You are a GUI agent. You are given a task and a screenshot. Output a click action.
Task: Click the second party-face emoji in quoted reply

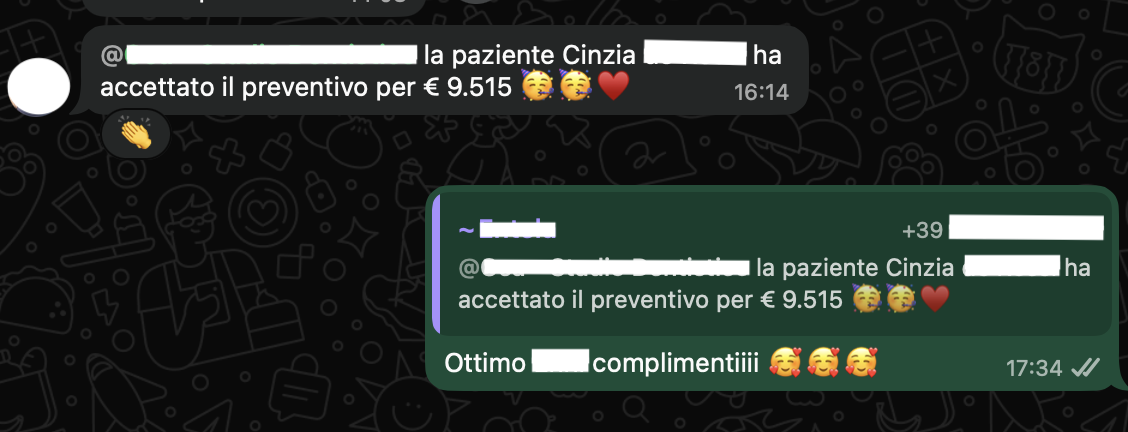900,299
